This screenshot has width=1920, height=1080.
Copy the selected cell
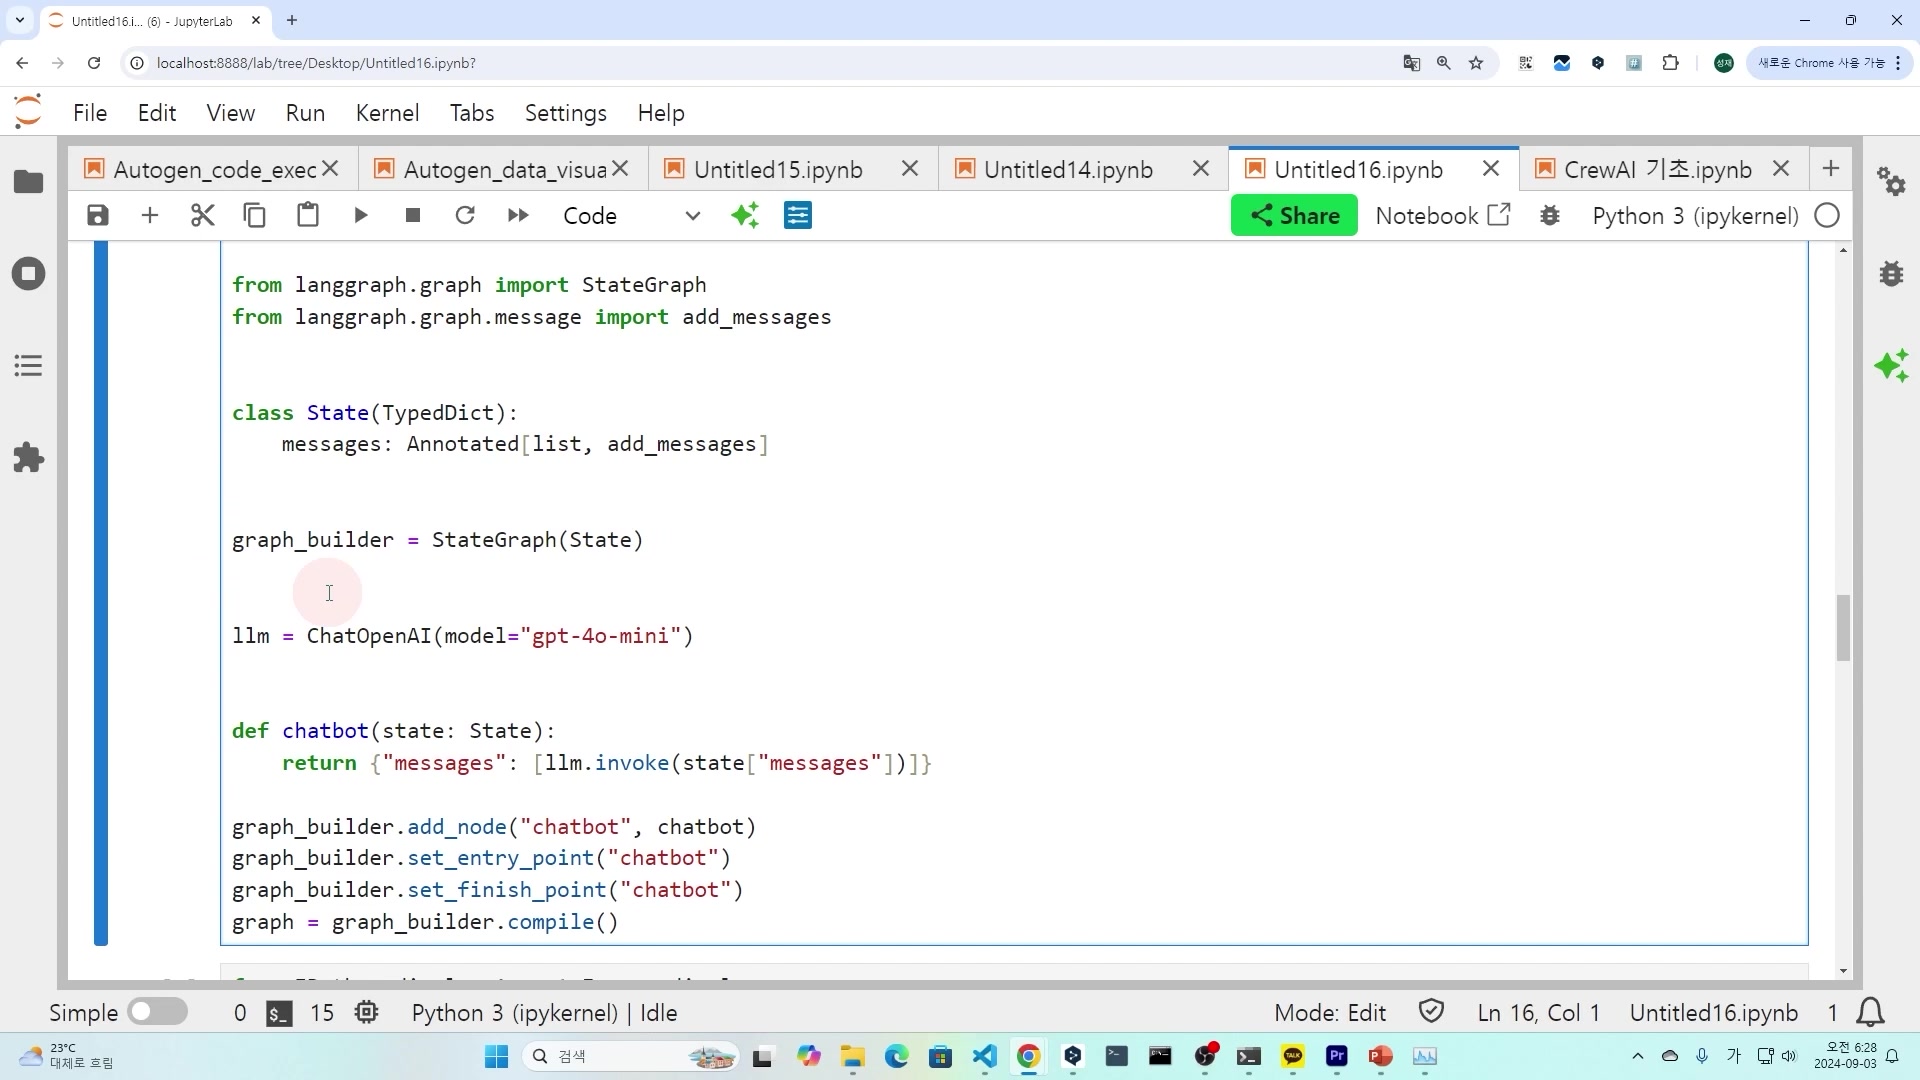click(255, 216)
